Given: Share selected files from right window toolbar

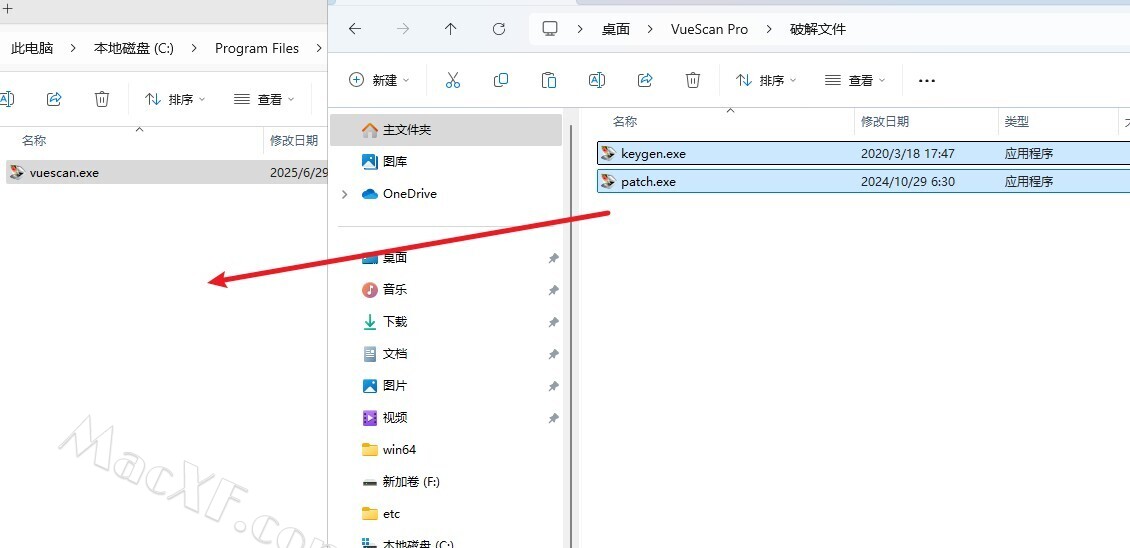Looking at the screenshot, I should coord(646,80).
